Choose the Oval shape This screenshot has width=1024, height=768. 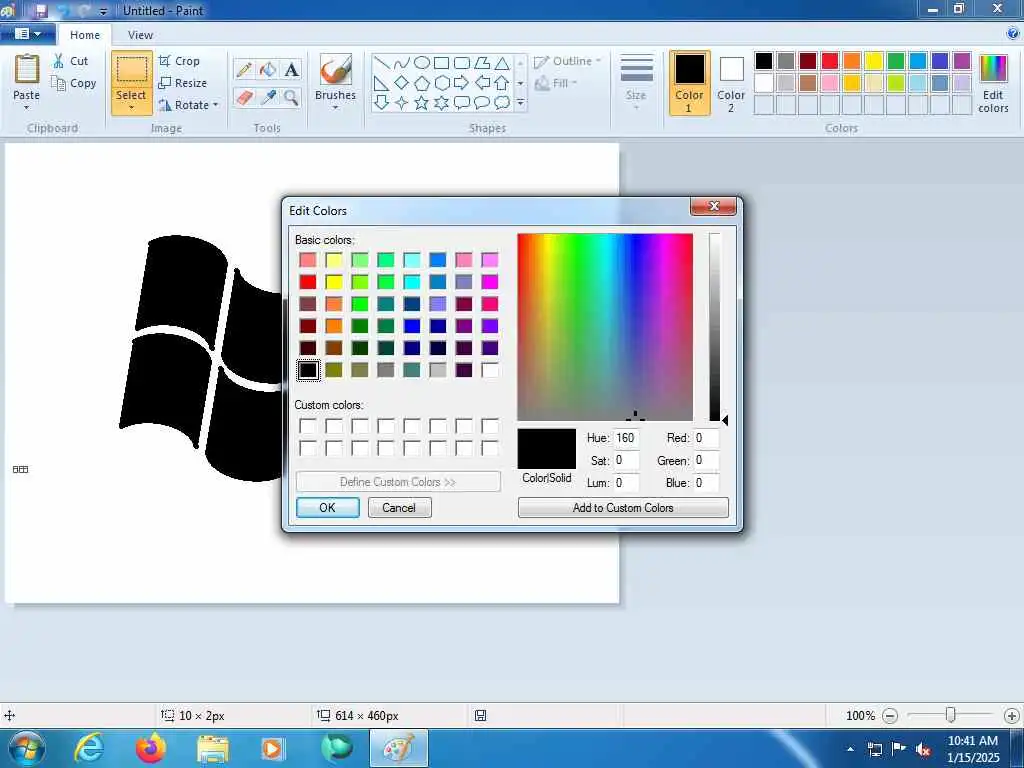point(422,63)
